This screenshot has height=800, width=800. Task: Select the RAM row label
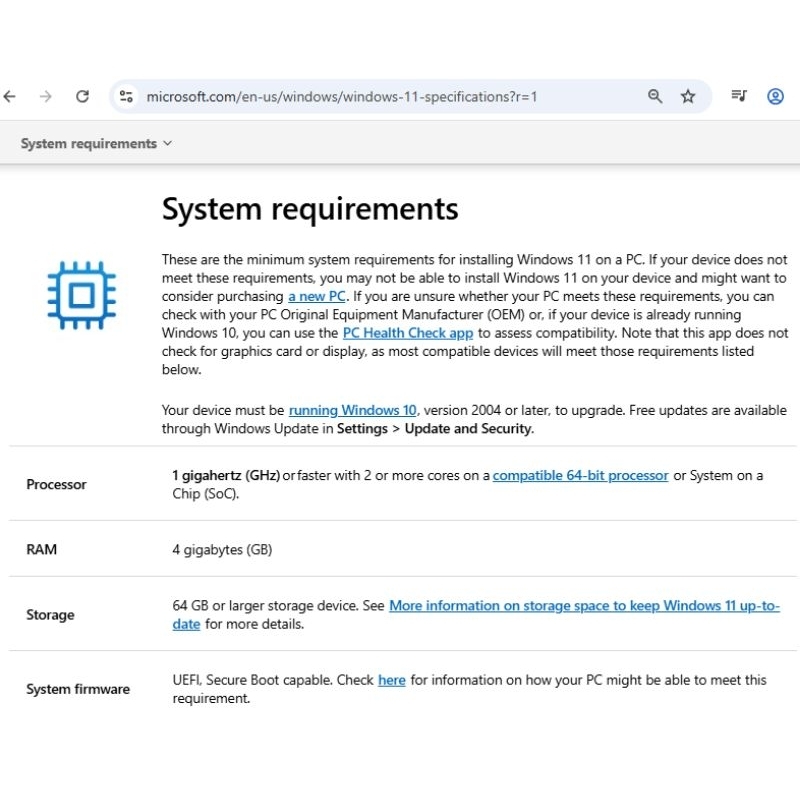pos(41,550)
